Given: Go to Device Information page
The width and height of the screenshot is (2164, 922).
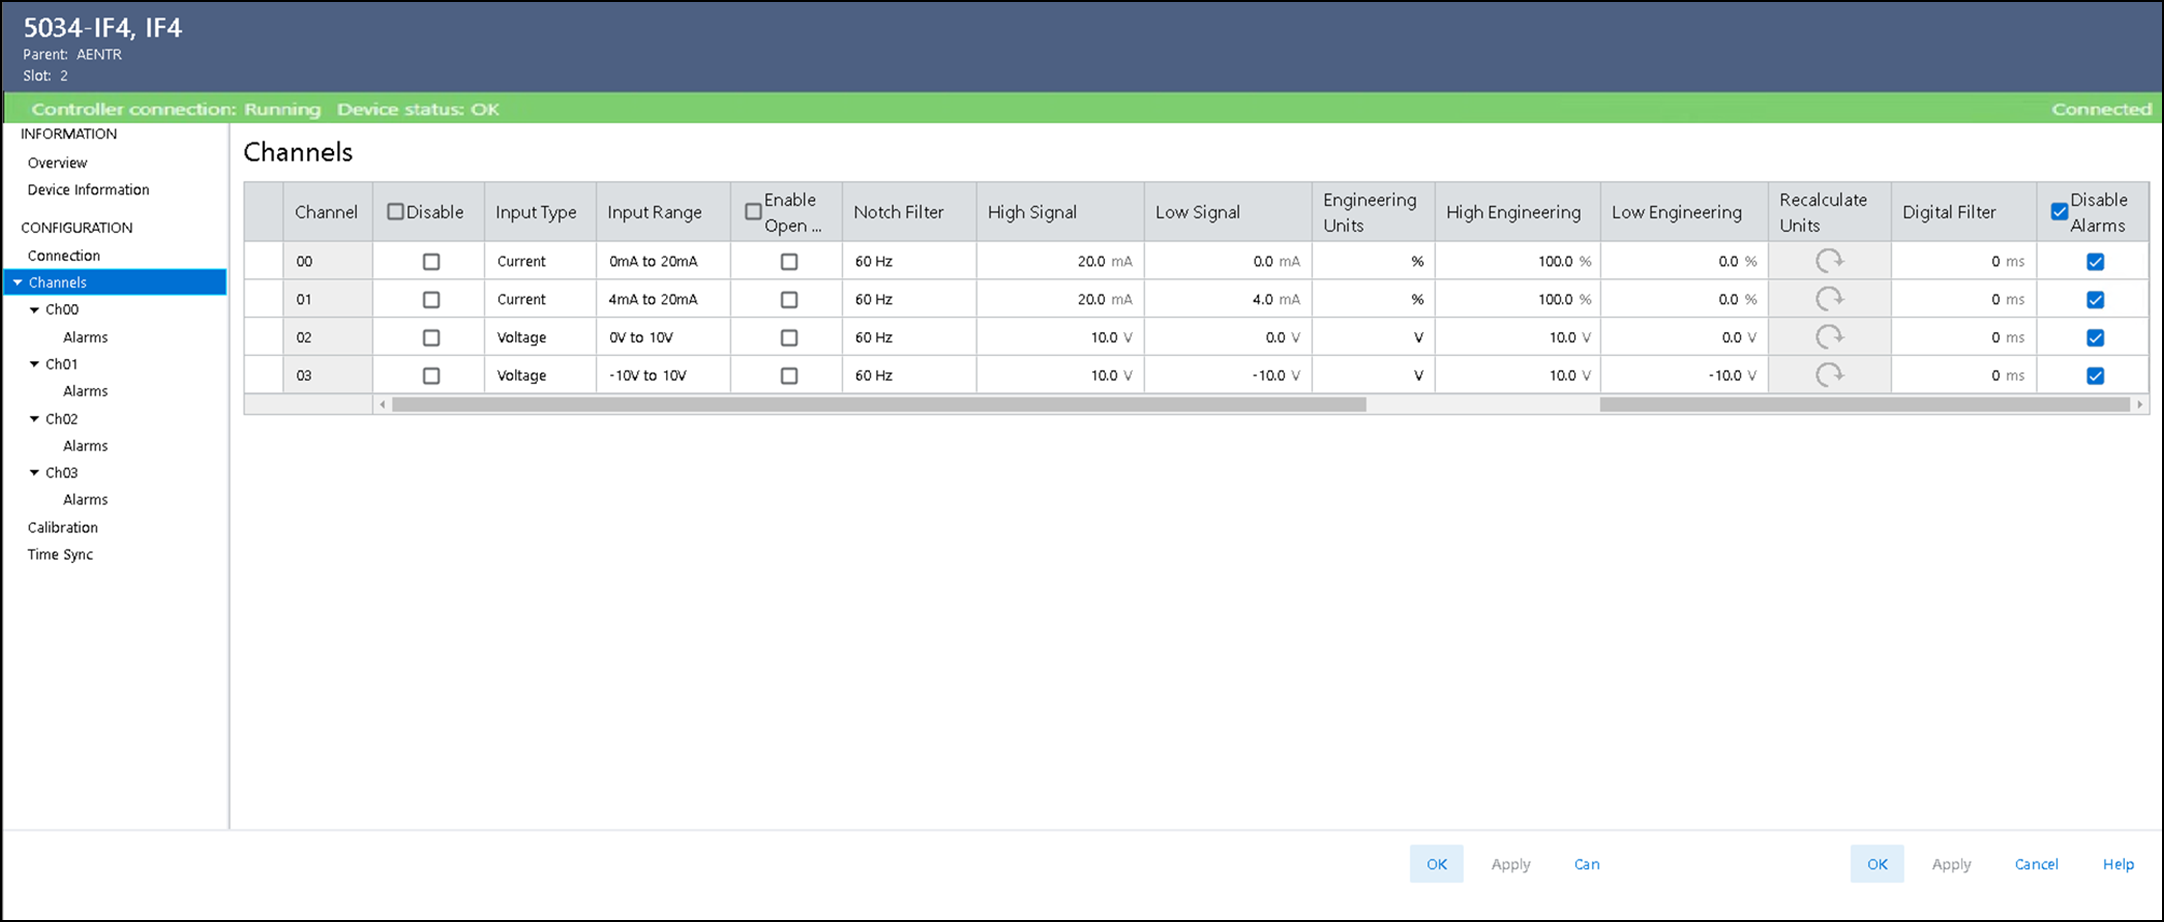Looking at the screenshot, I should tap(88, 190).
